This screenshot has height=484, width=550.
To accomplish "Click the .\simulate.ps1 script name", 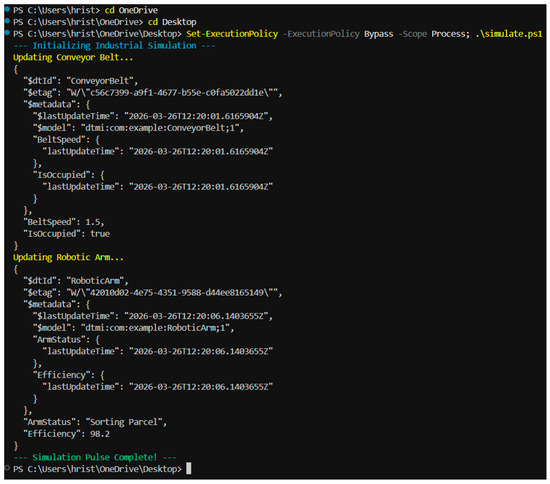I will [509, 34].
